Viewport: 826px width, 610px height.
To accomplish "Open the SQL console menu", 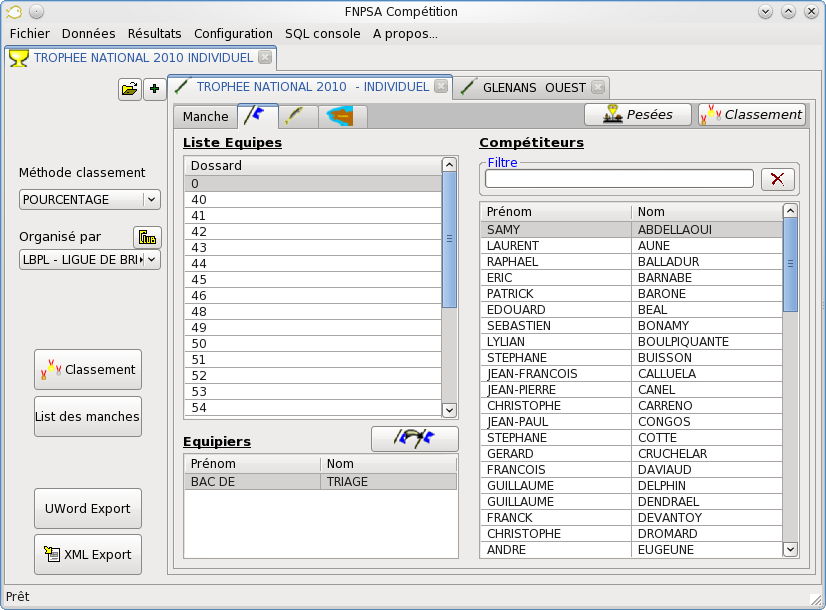I will point(322,33).
